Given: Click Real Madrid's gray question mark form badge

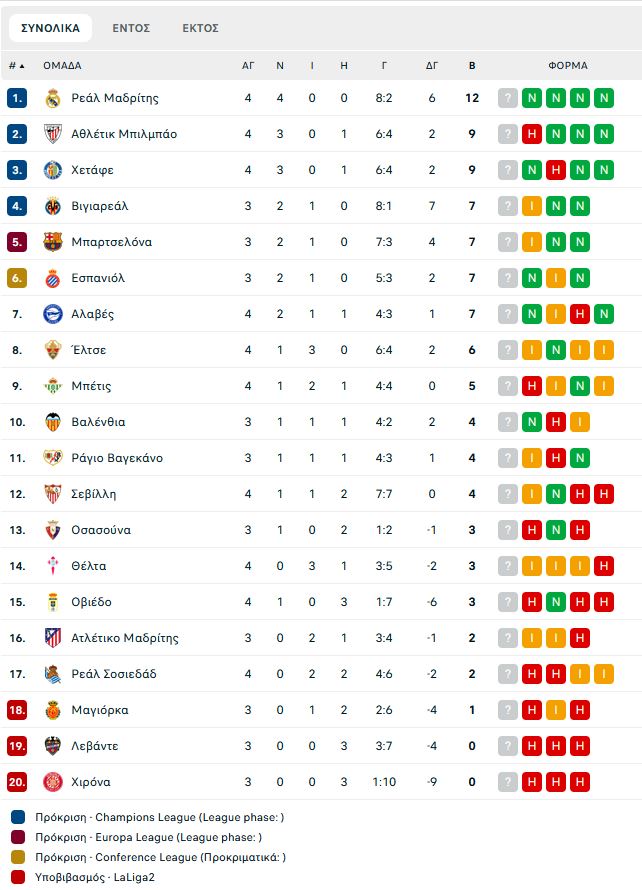Looking at the screenshot, I should [508, 98].
